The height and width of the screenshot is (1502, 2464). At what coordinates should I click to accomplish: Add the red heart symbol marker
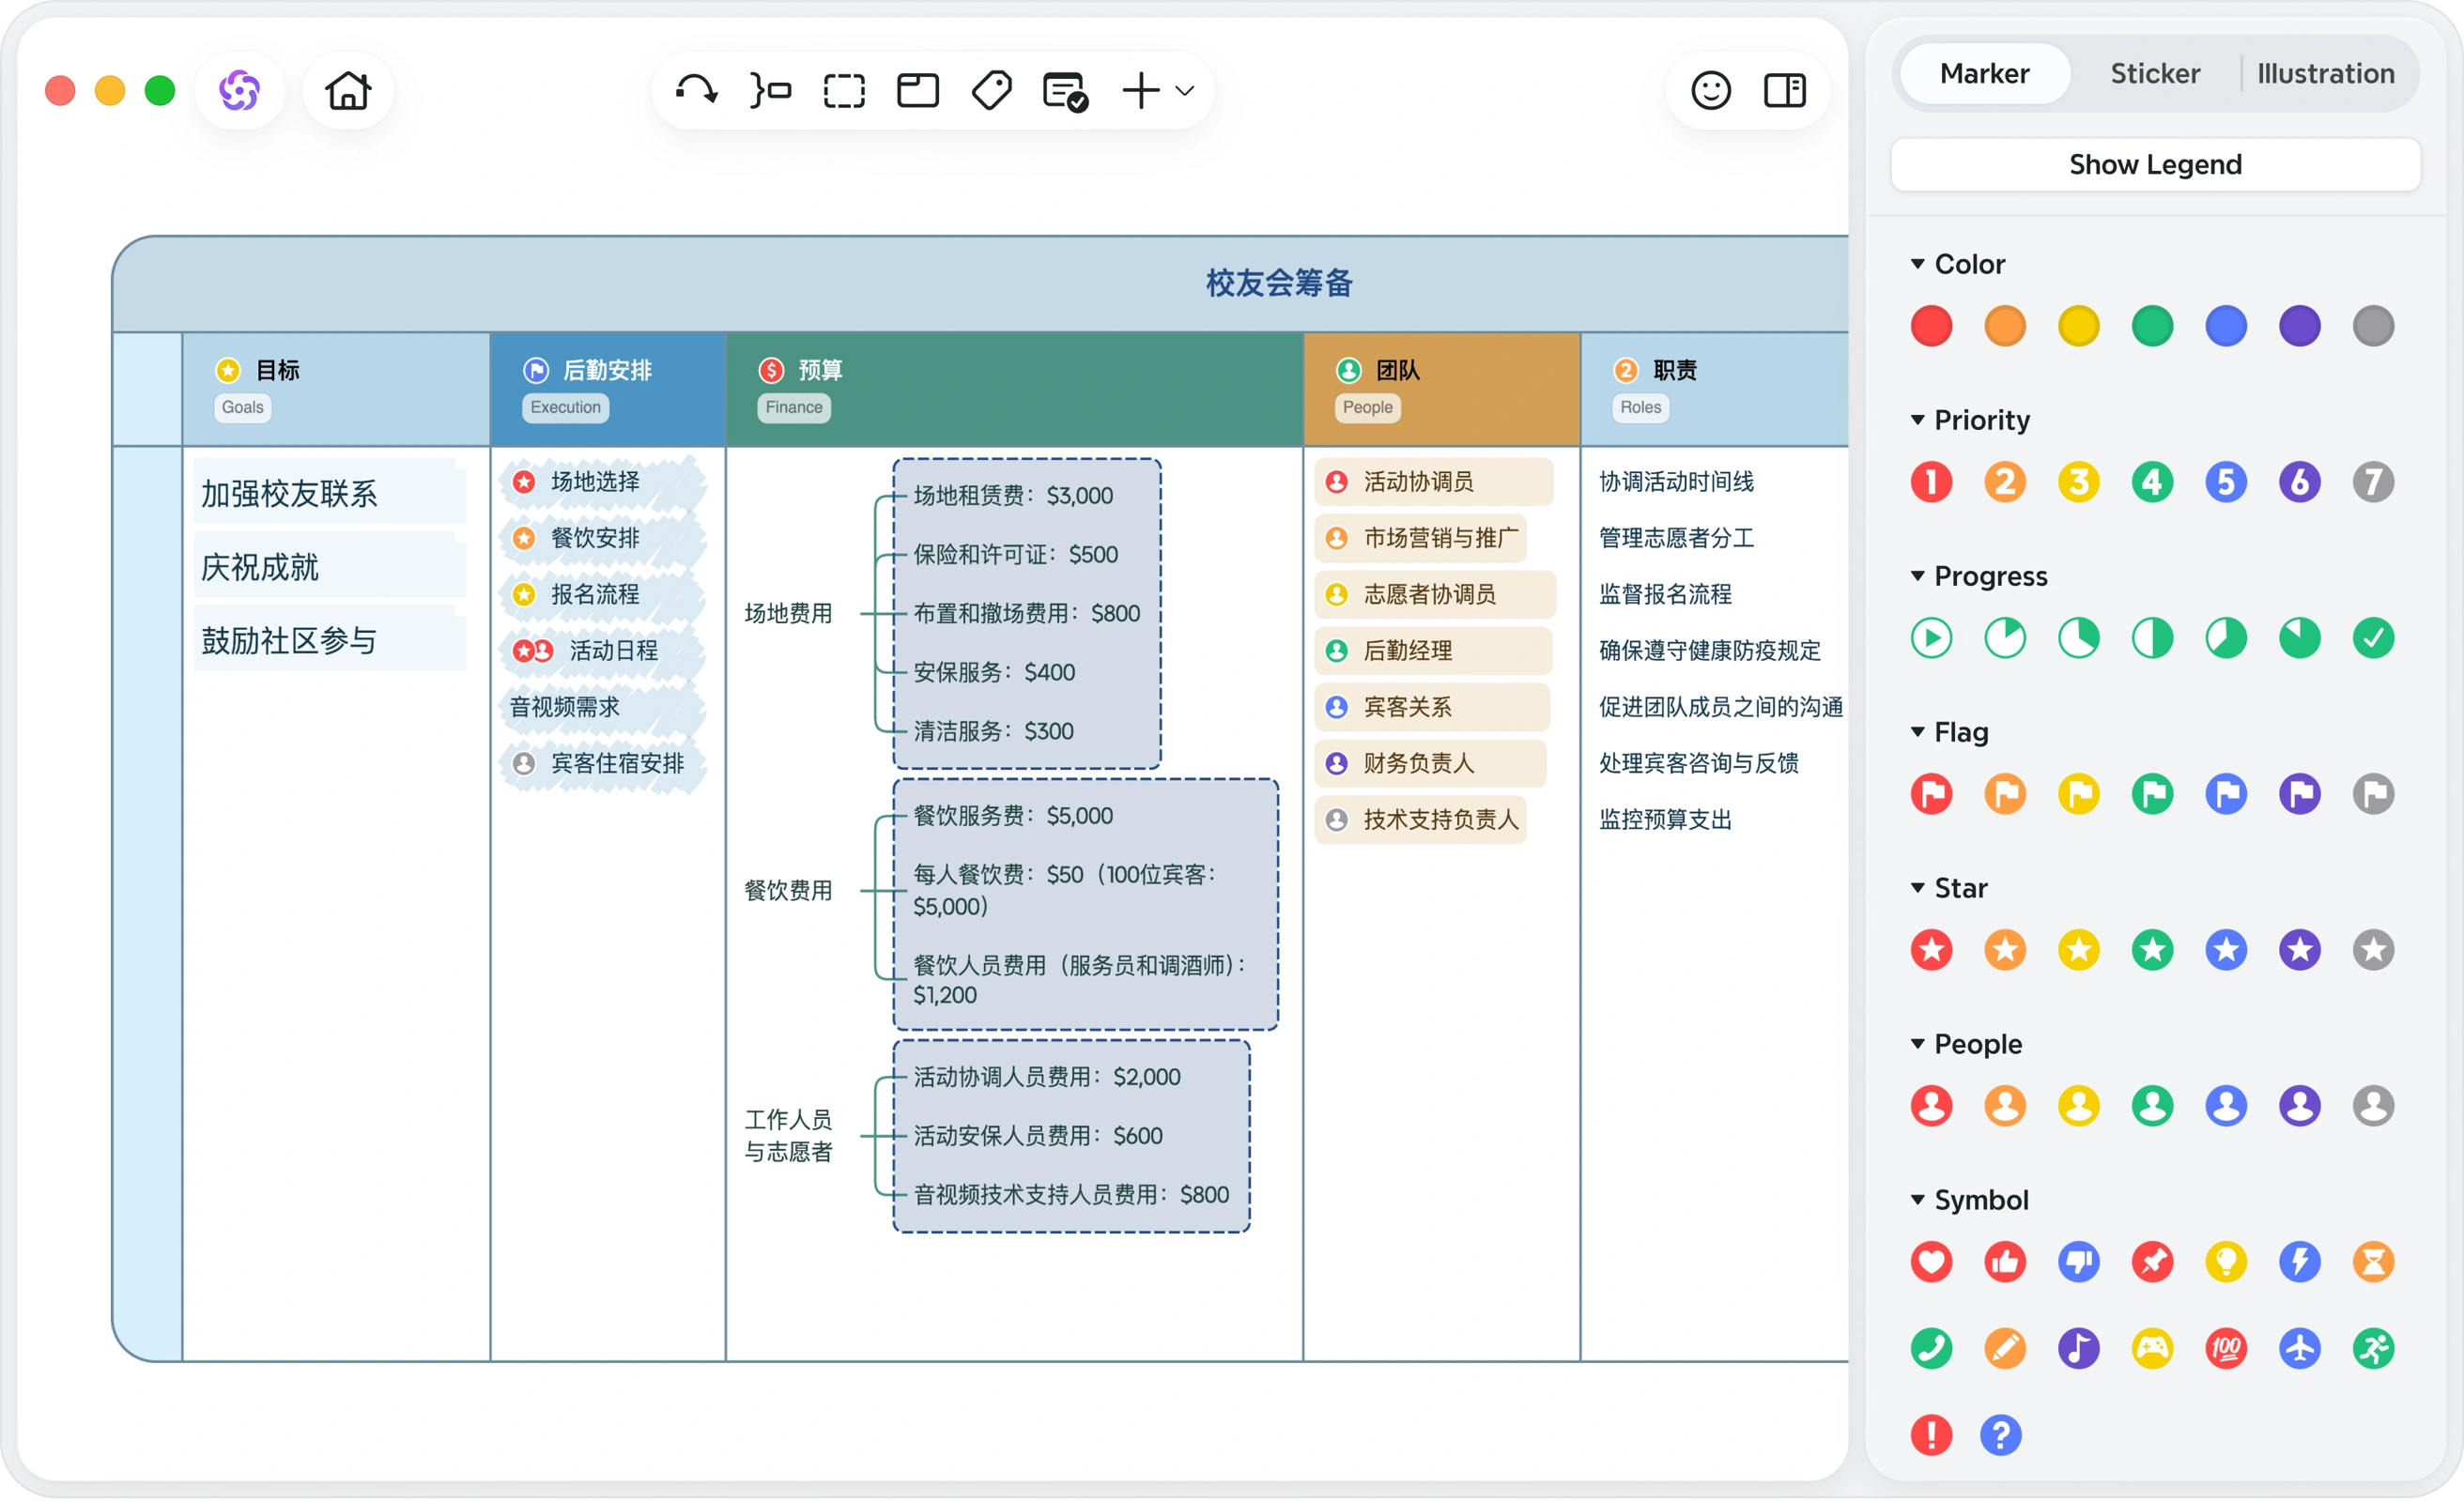pyautogui.click(x=1931, y=1262)
